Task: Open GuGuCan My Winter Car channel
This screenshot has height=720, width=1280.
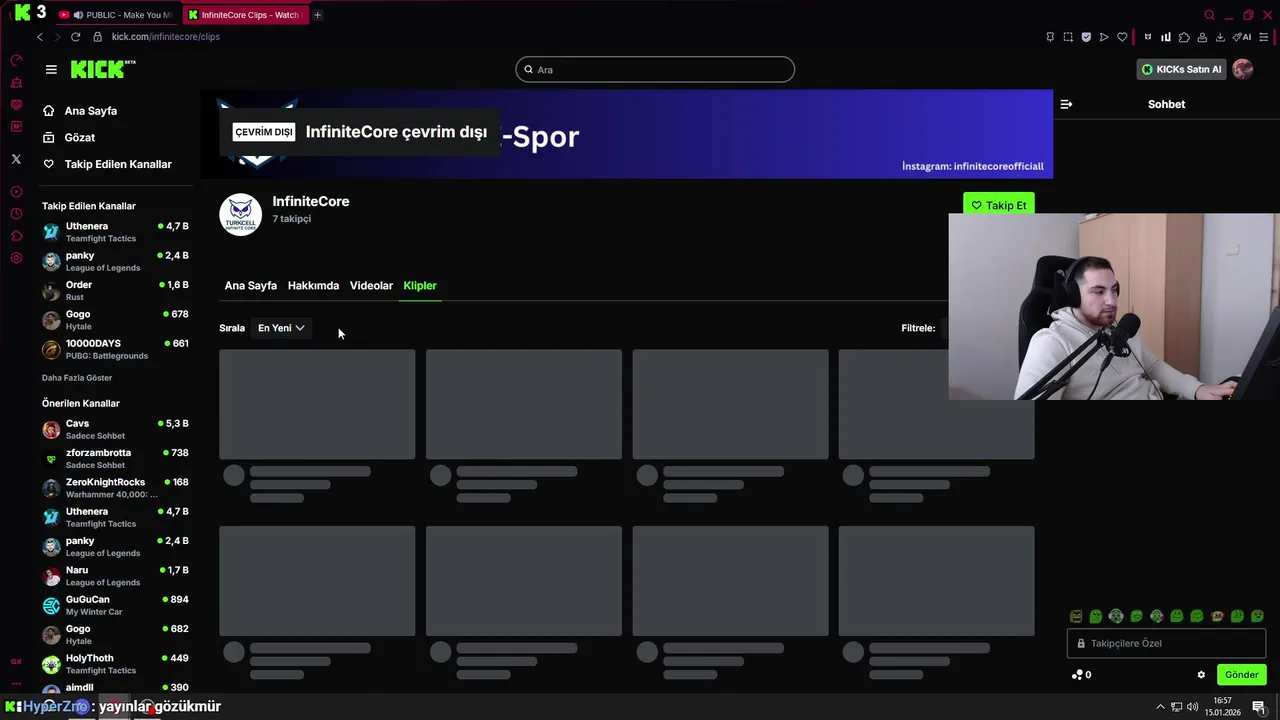Action: 115,605
